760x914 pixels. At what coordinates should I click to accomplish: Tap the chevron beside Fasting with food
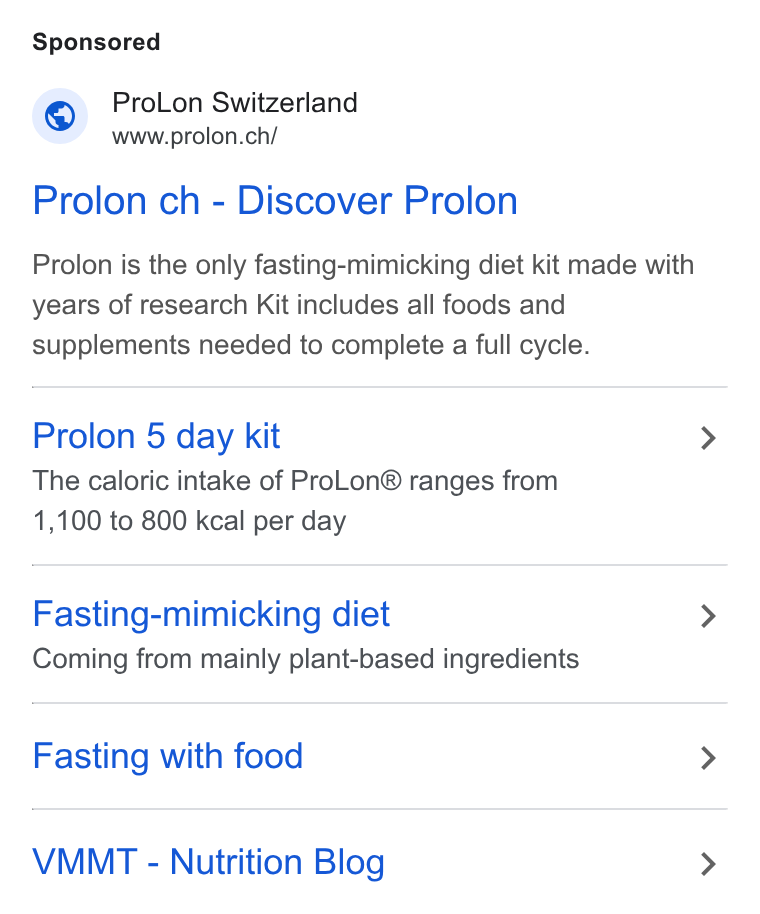point(708,758)
